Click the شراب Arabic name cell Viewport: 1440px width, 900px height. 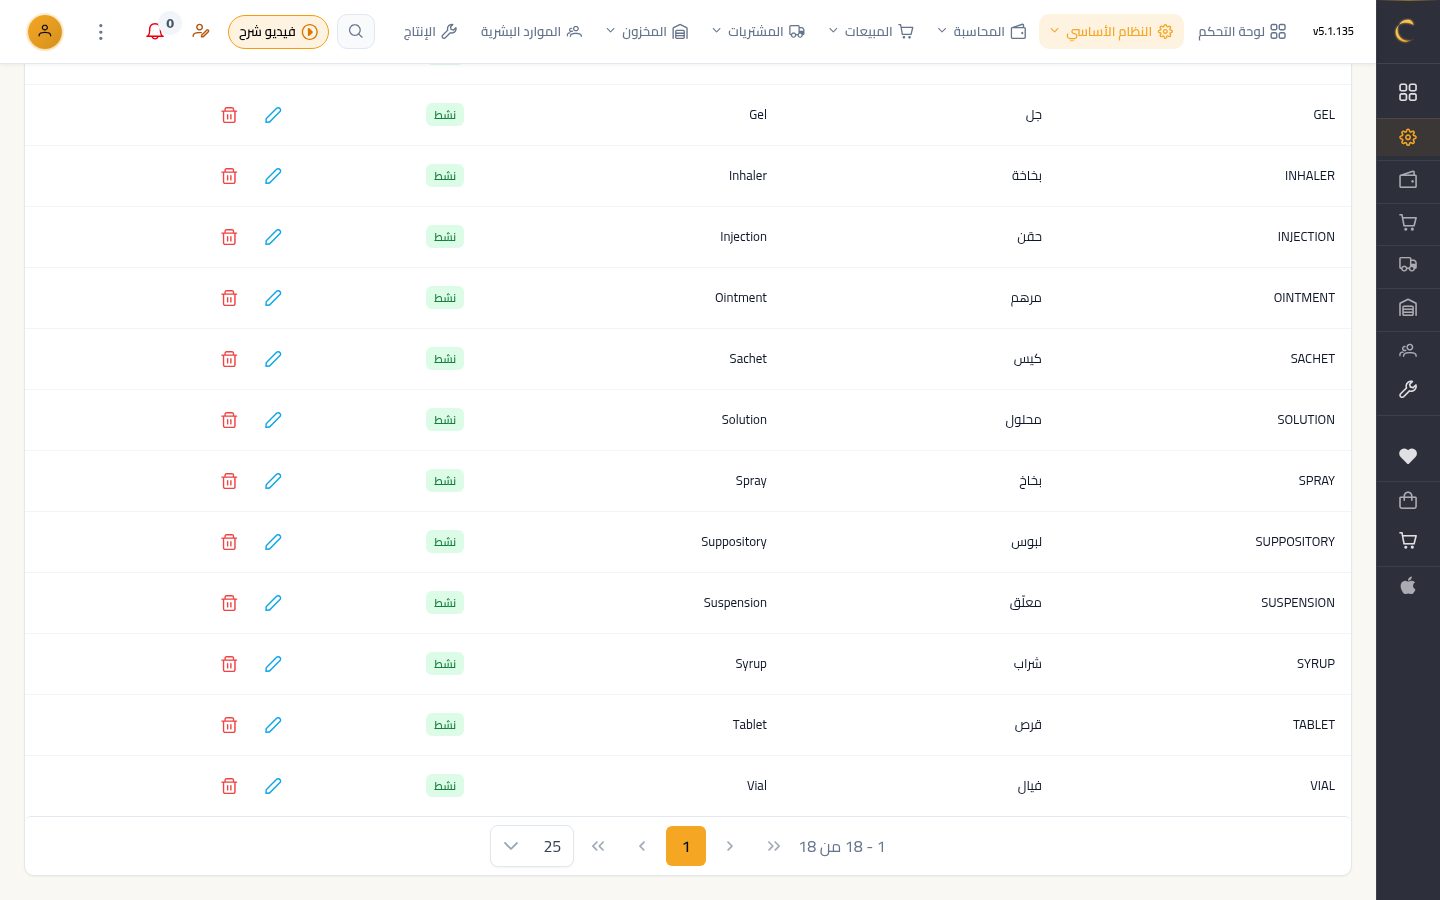[x=1028, y=664]
